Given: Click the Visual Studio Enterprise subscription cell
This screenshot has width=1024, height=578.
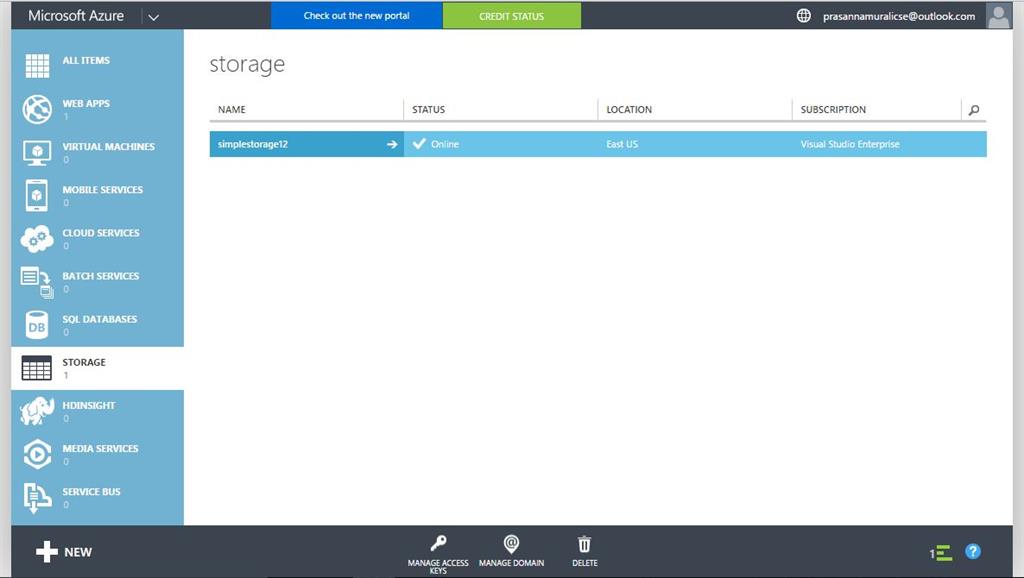Looking at the screenshot, I should [850, 144].
